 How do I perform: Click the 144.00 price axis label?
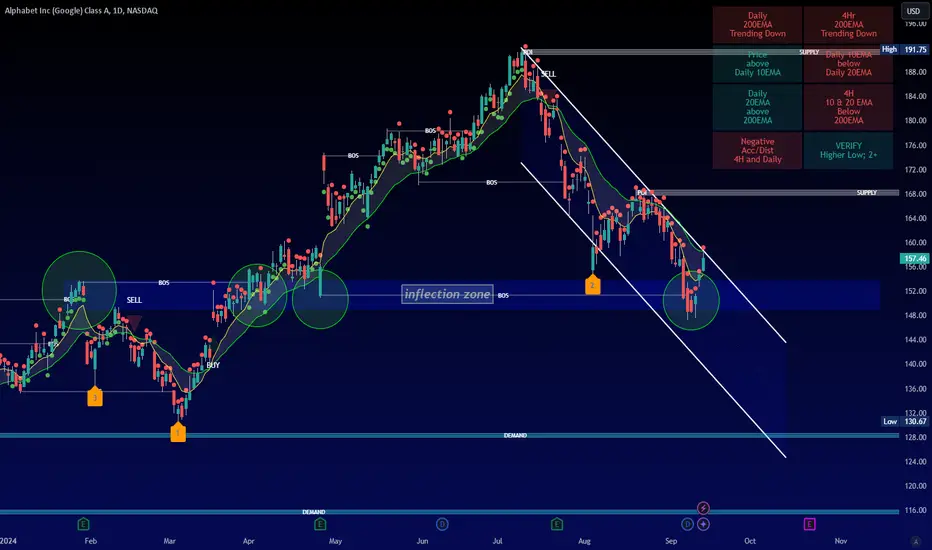coord(915,340)
